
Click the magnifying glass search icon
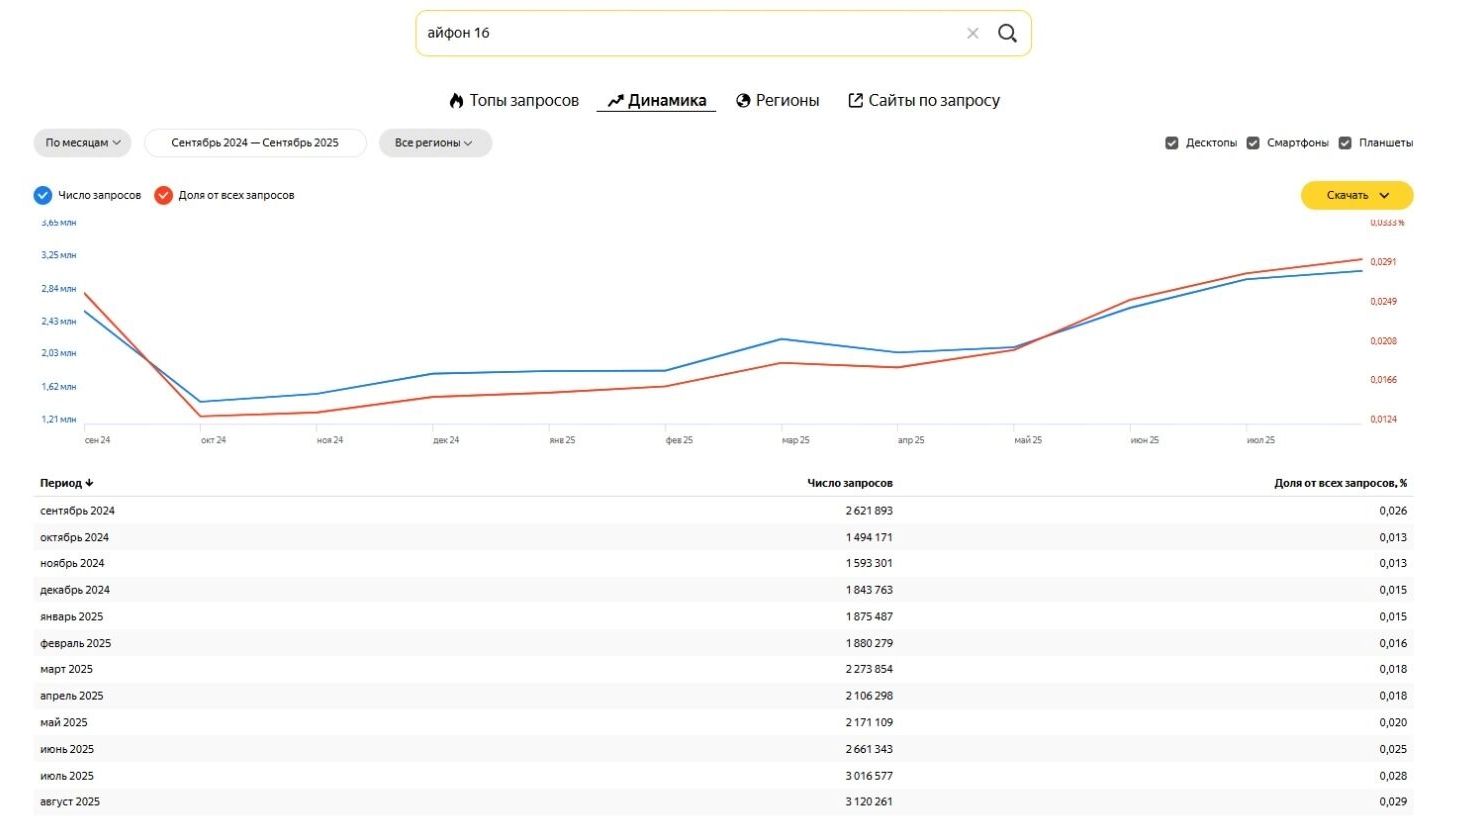[1007, 33]
